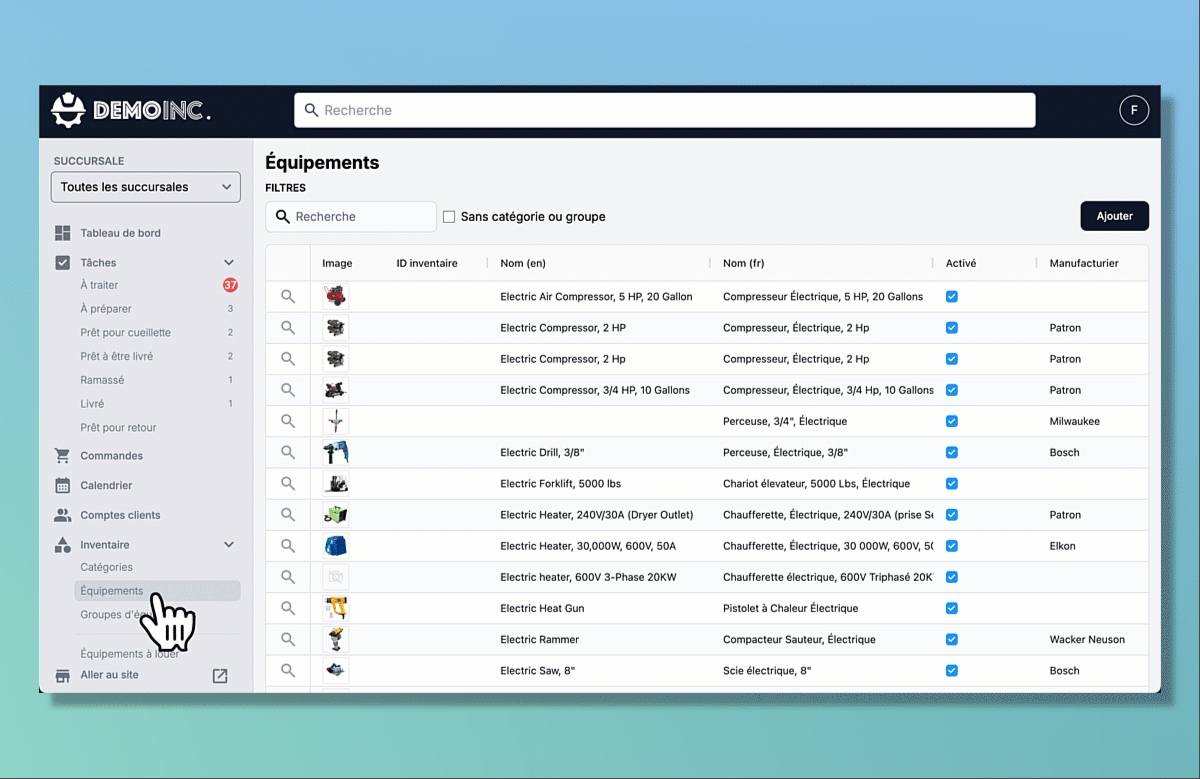The image size is (1200, 779).
Task: Enable Sans catégorie ou groupe checkbox
Action: [449, 217]
